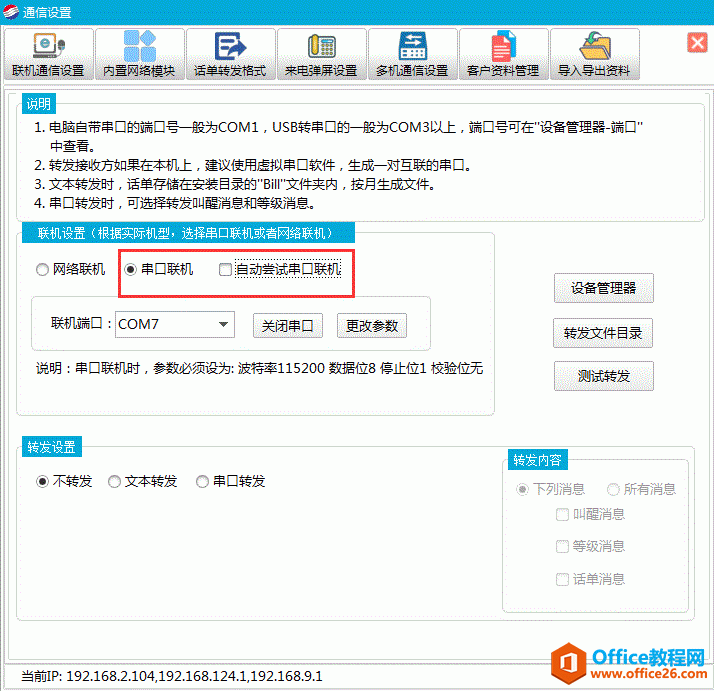Select 下列消息 radio option
This screenshot has height=691, width=714.
click(x=522, y=490)
